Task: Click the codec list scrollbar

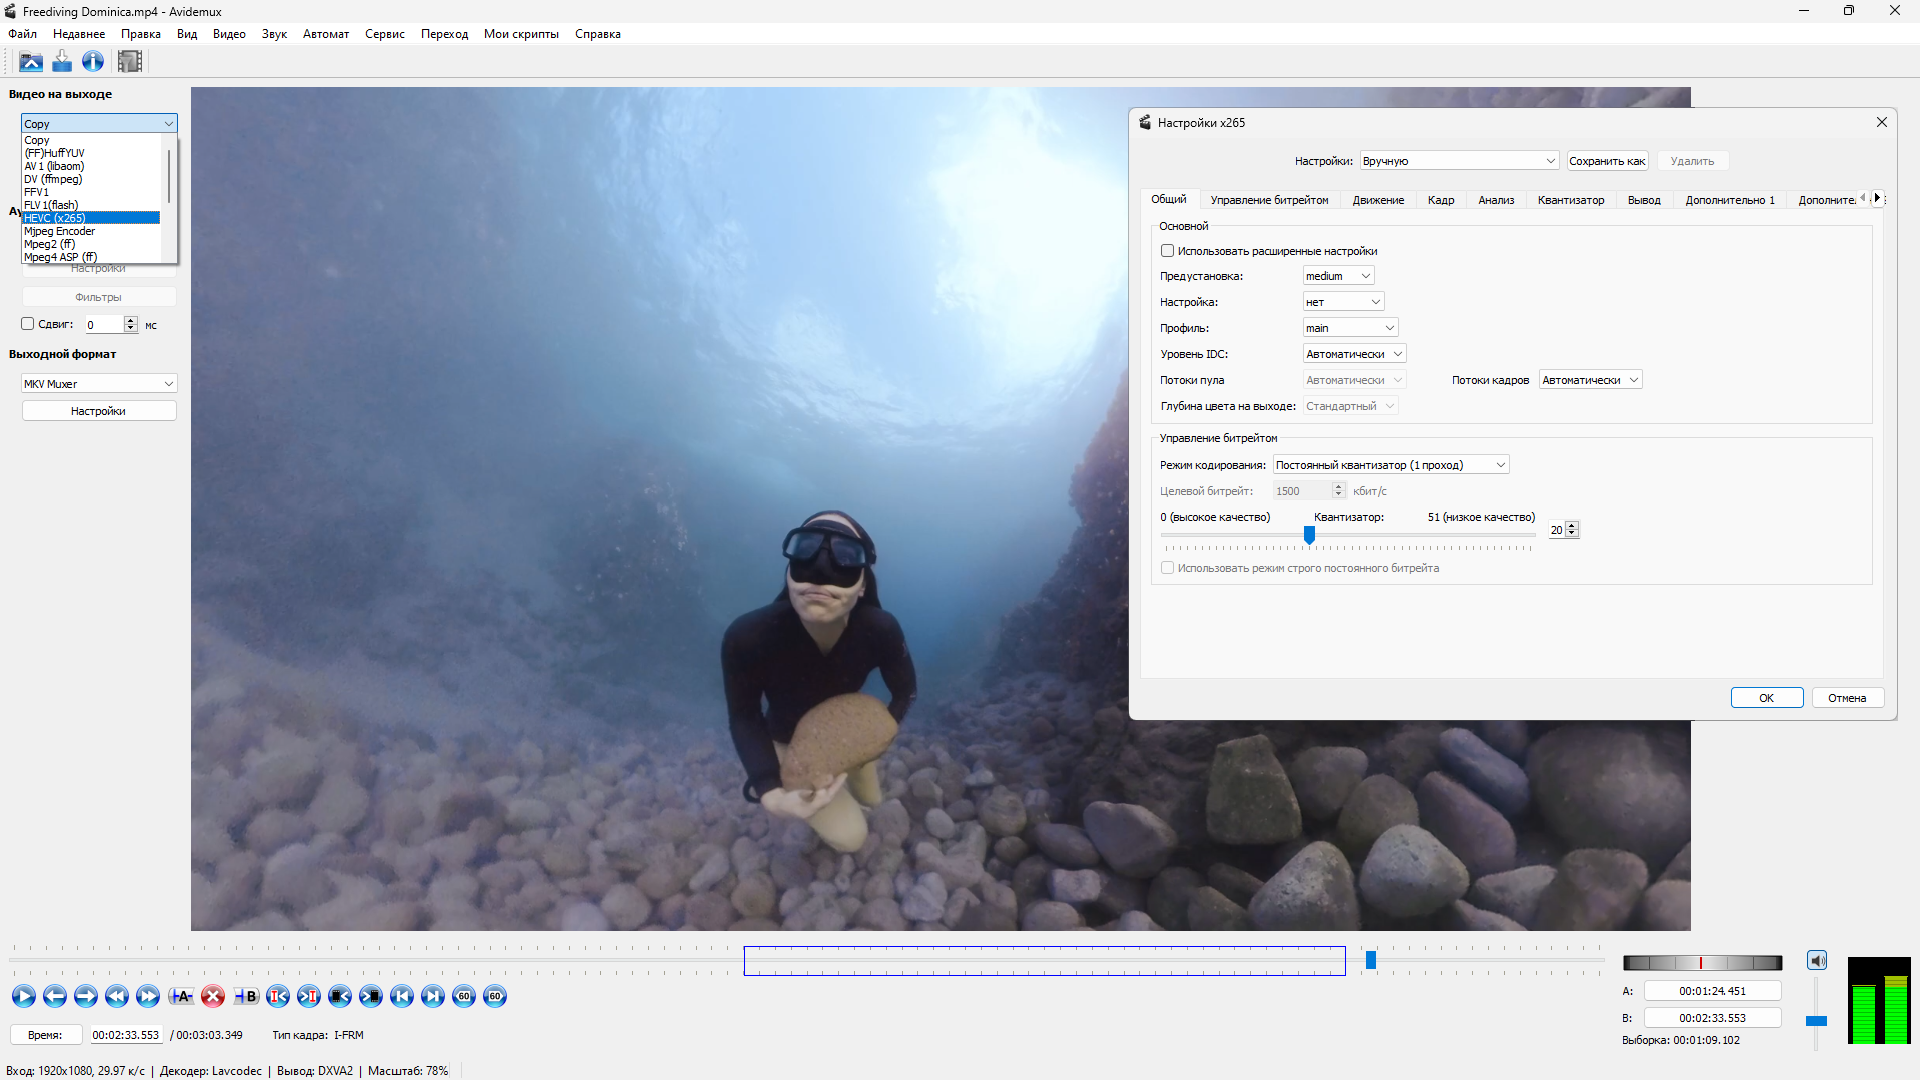Action: point(168,175)
